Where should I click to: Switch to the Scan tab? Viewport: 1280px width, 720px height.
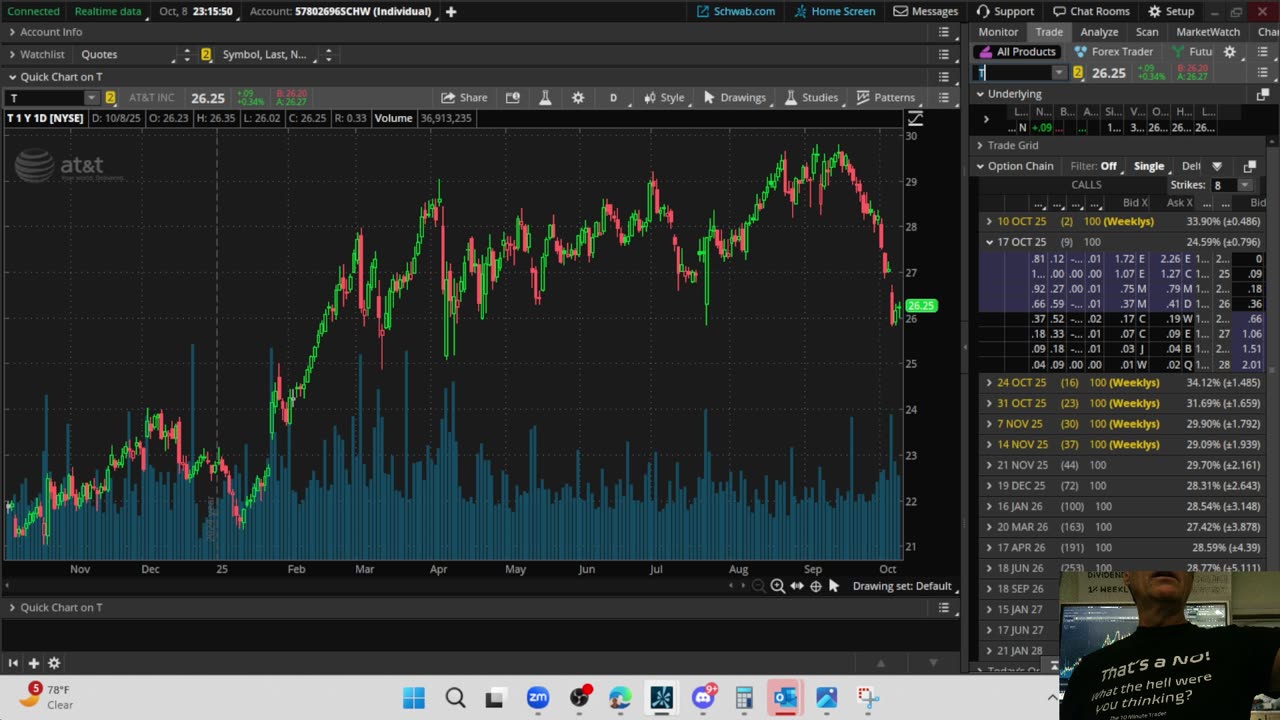coord(1147,32)
